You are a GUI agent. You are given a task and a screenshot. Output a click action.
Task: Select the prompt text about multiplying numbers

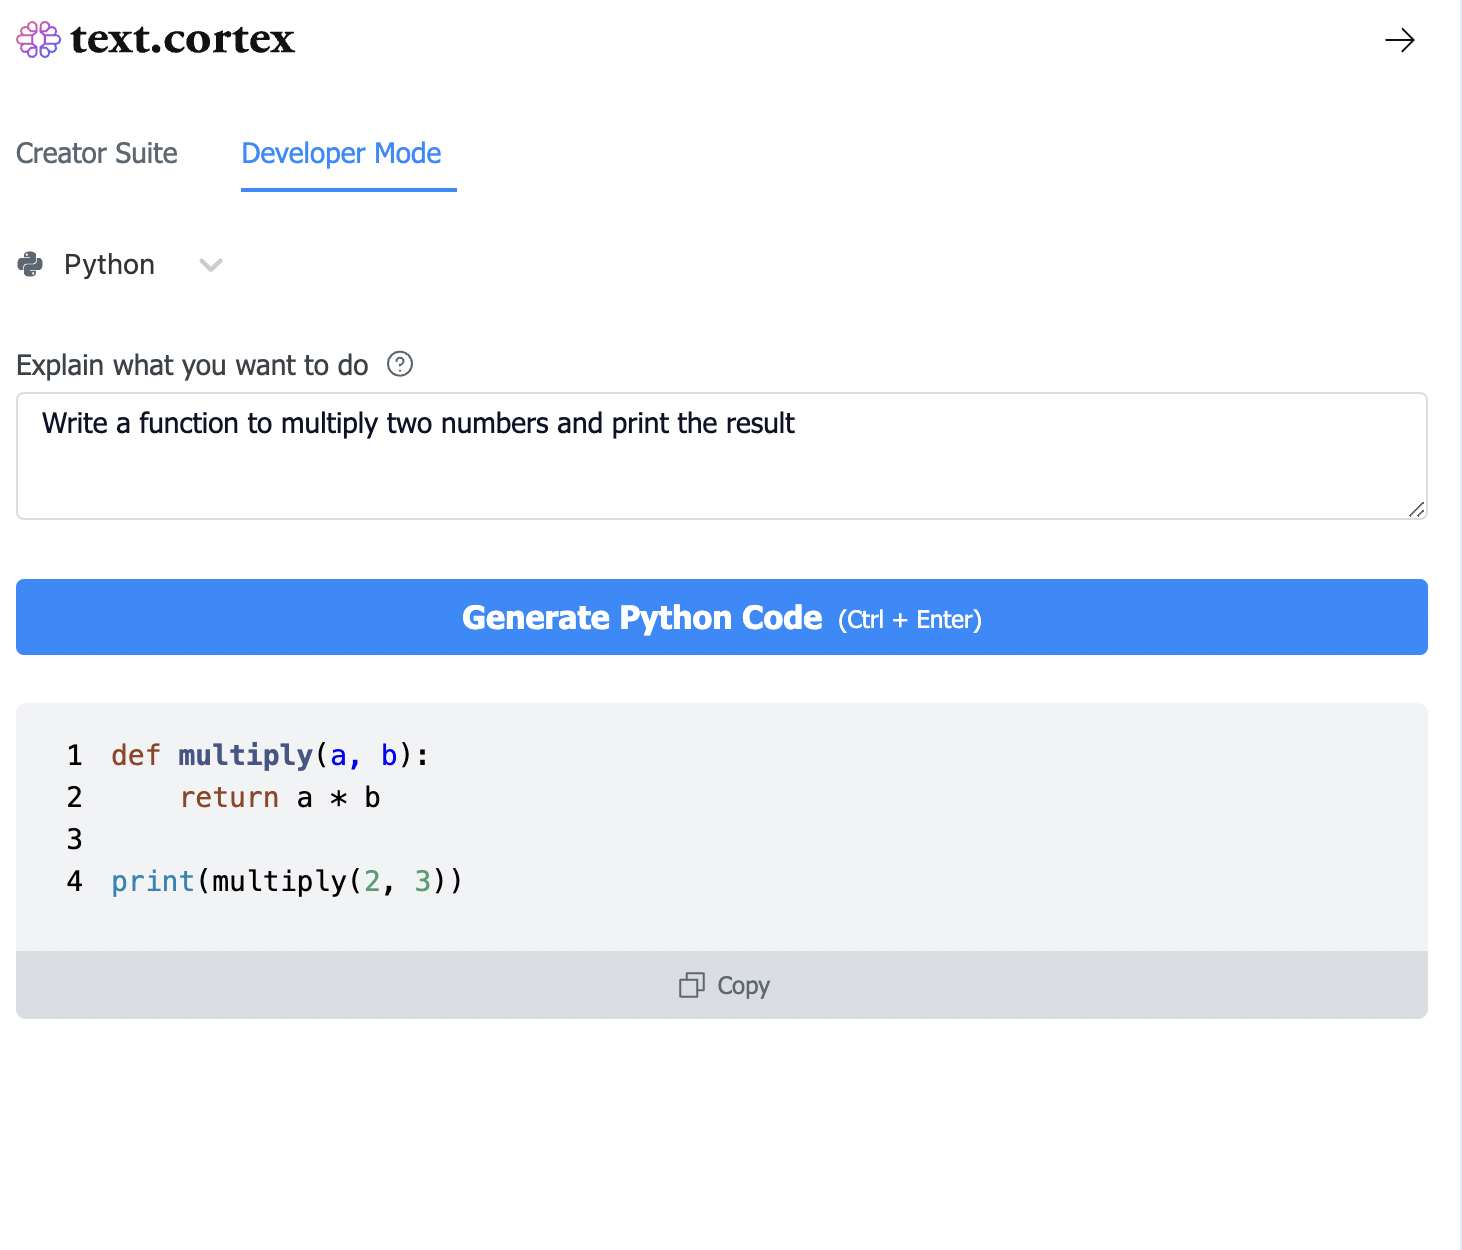417,423
